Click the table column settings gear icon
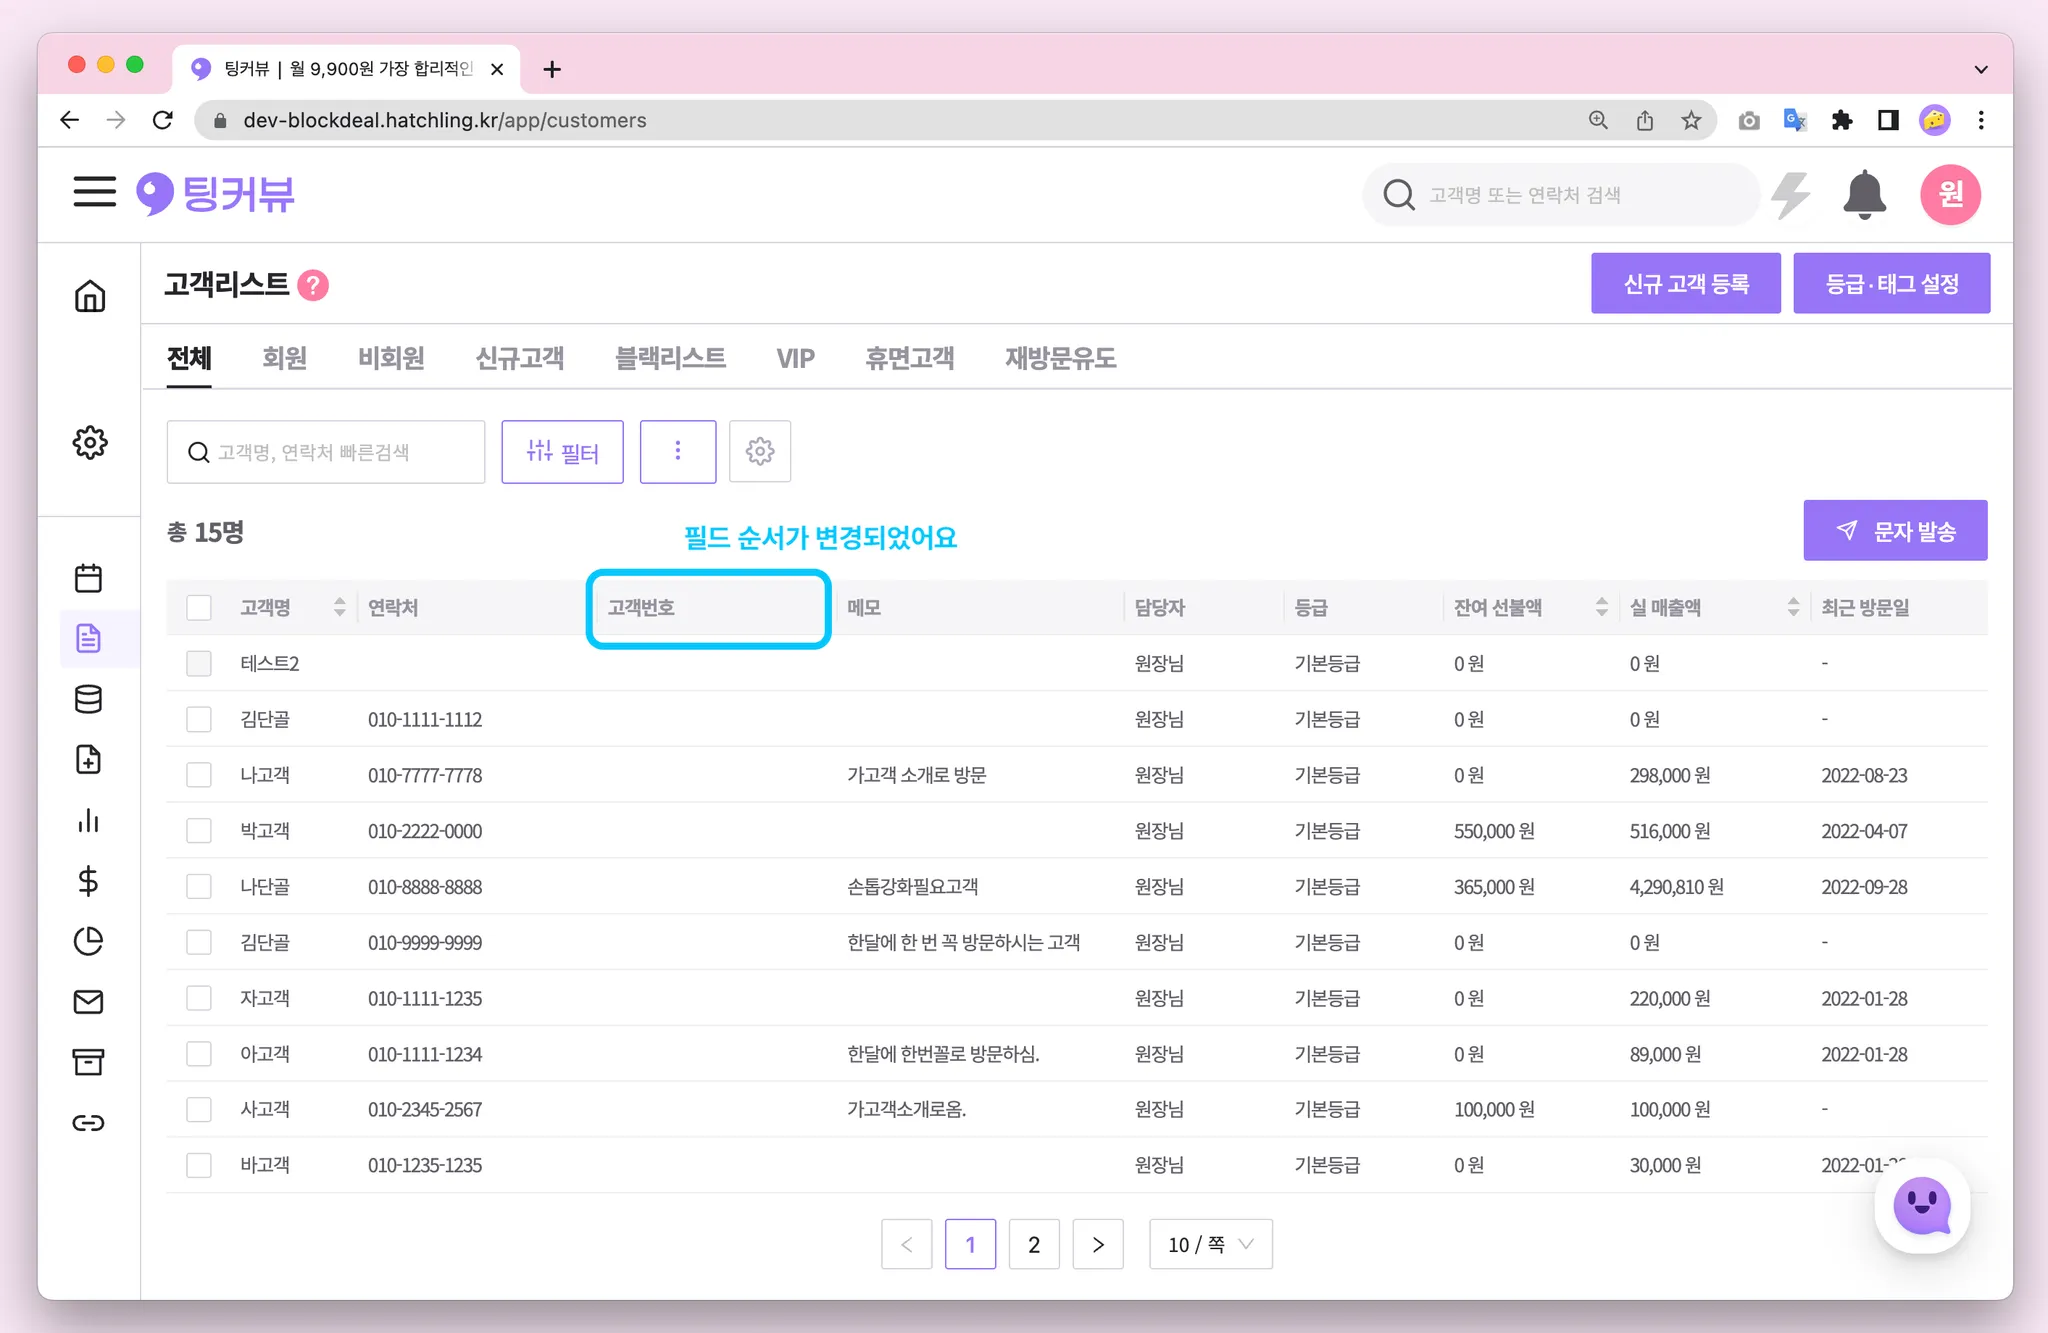This screenshot has height=1333, width=2048. pos(760,452)
